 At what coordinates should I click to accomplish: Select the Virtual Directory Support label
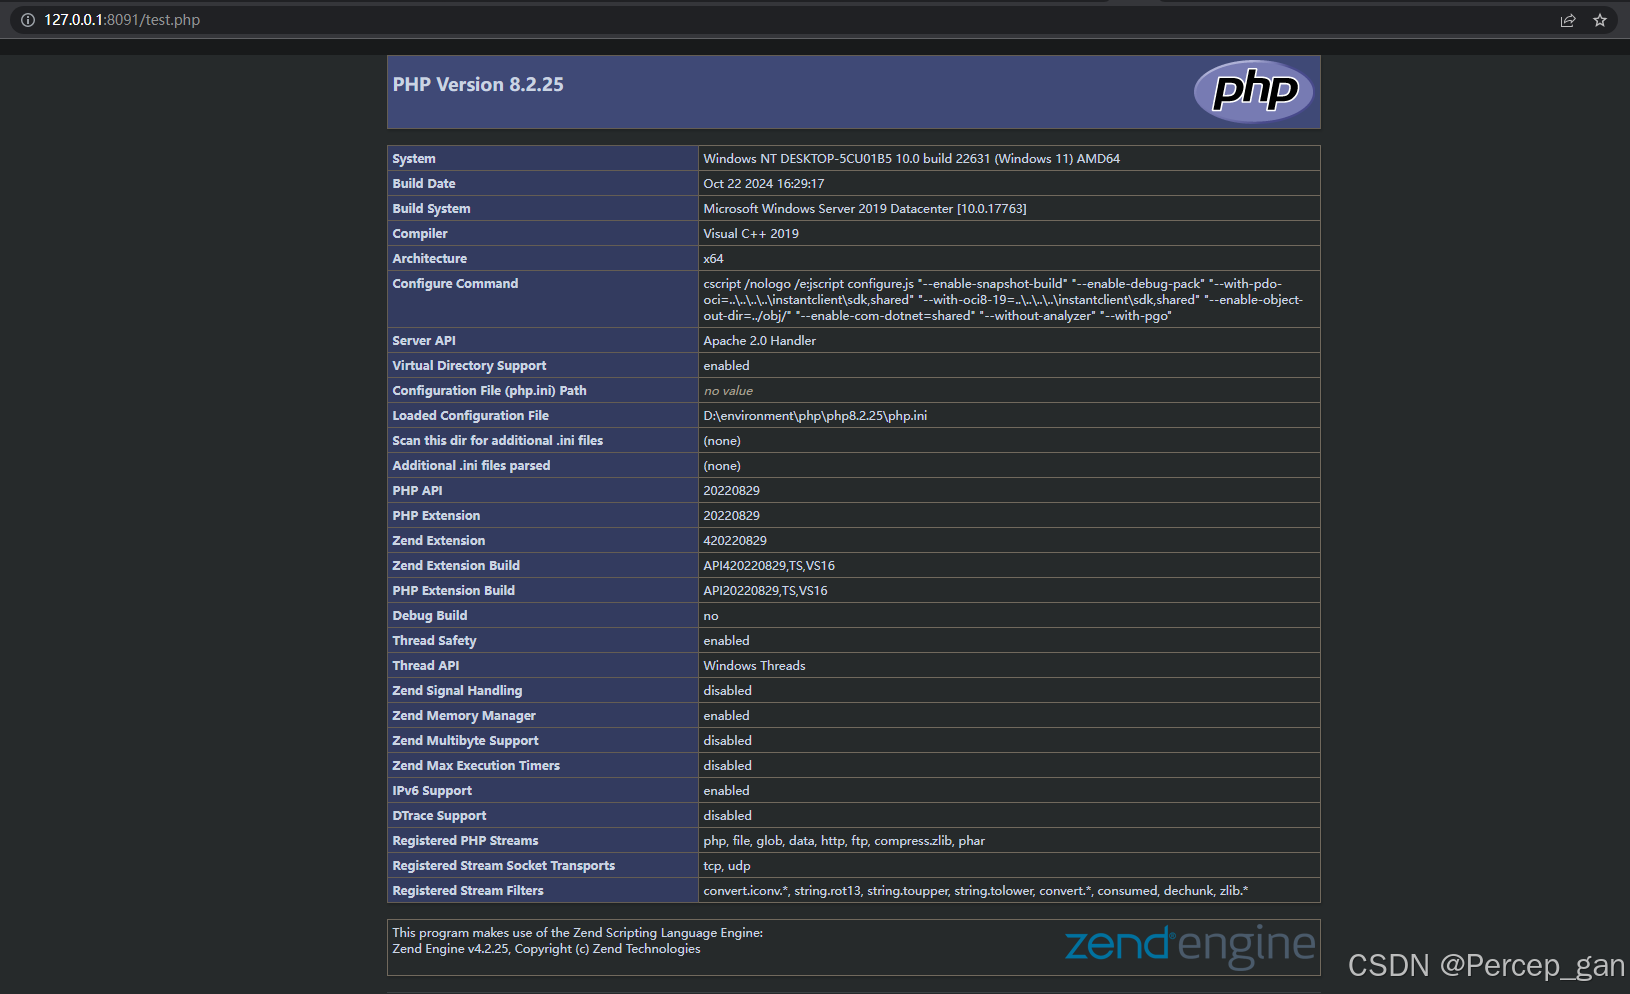pyautogui.click(x=469, y=366)
